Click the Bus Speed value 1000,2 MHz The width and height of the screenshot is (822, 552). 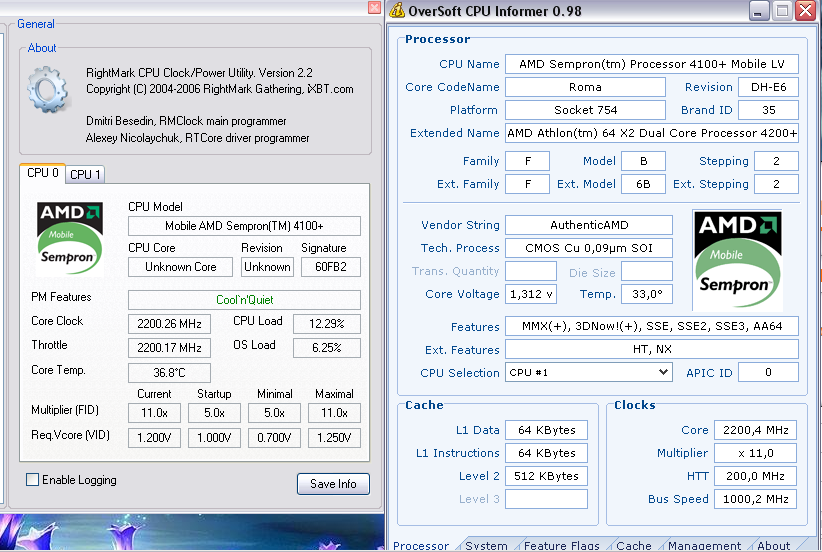click(x=755, y=499)
